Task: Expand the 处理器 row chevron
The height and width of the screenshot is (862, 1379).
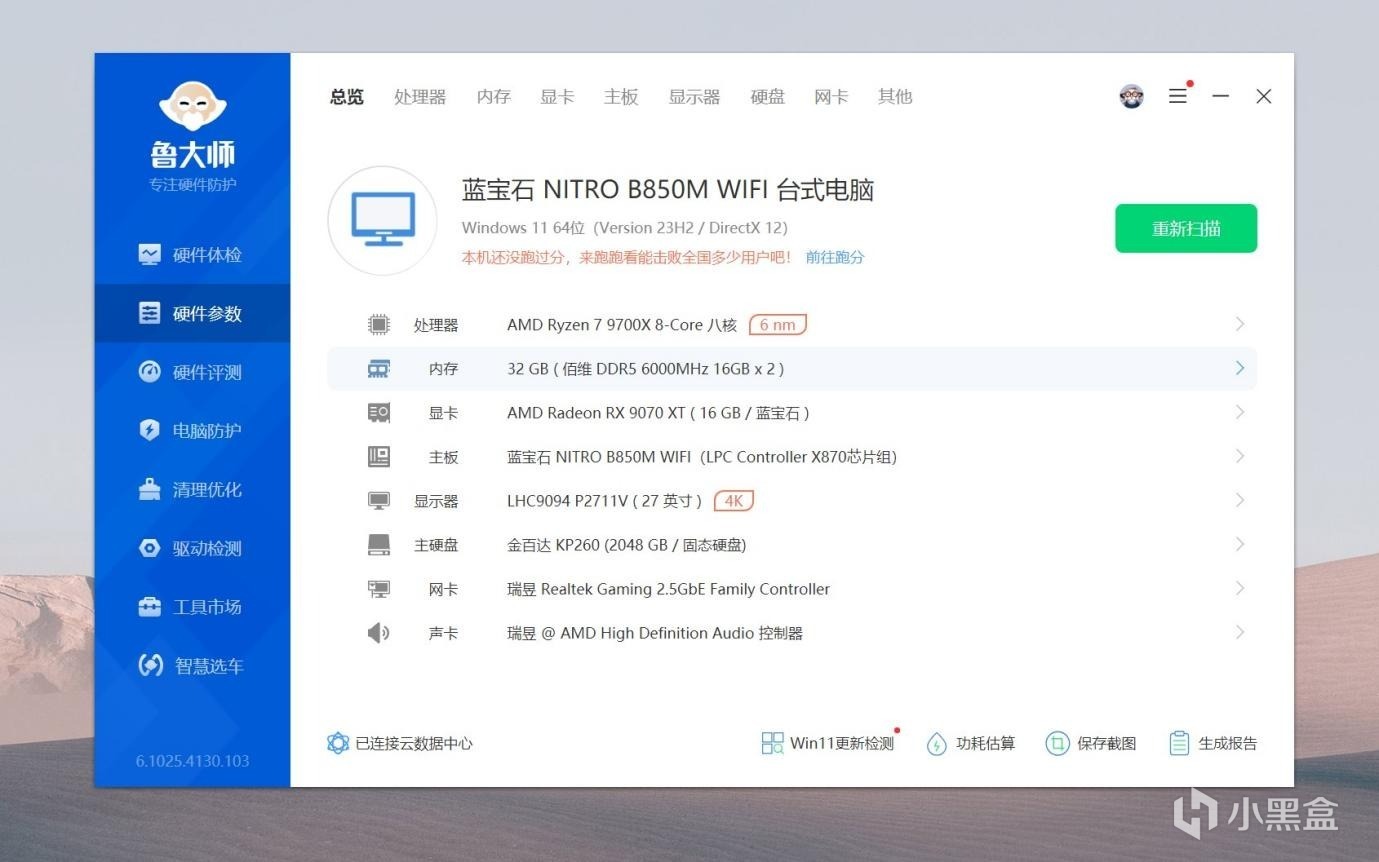Action: [1240, 324]
